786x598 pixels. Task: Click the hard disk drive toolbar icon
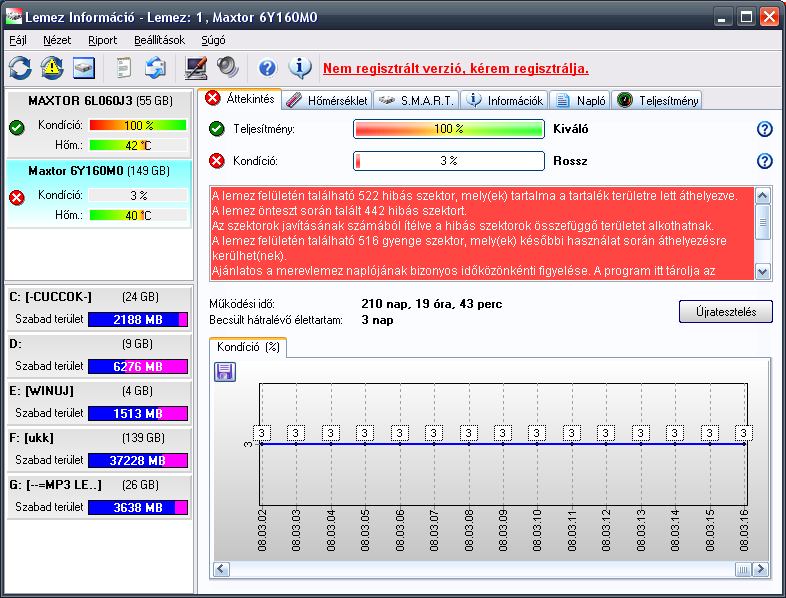point(84,68)
